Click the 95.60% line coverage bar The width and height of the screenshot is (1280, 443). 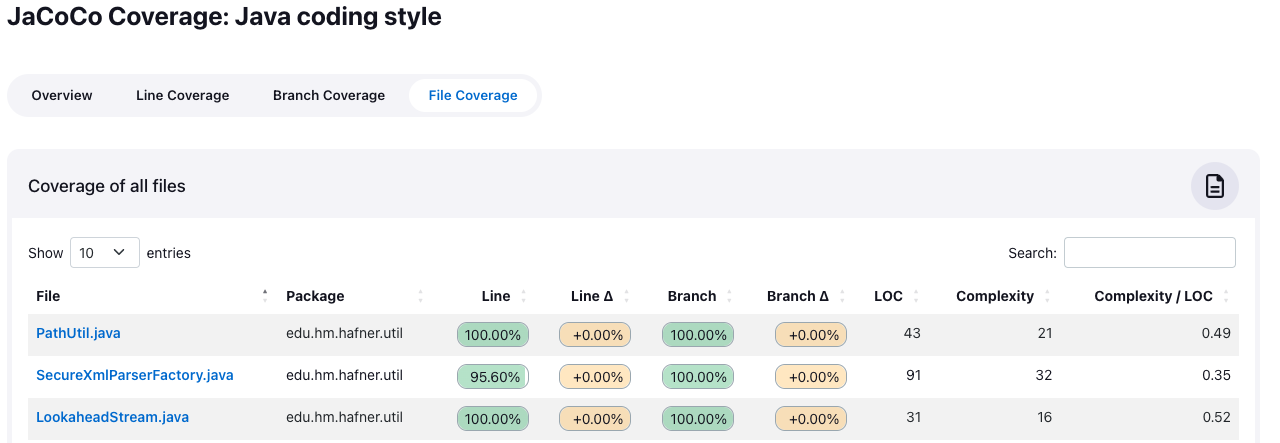(493, 377)
